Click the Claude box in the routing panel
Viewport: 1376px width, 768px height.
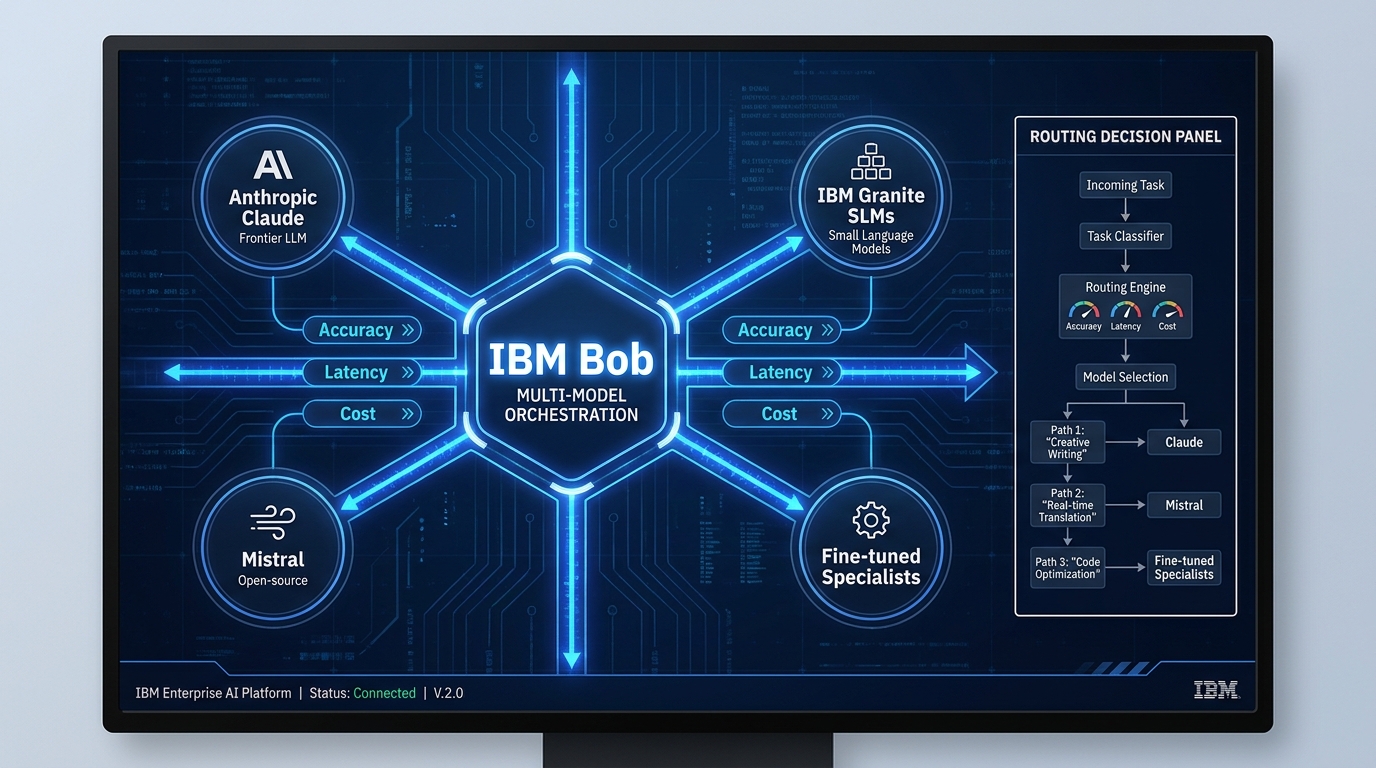[1184, 442]
